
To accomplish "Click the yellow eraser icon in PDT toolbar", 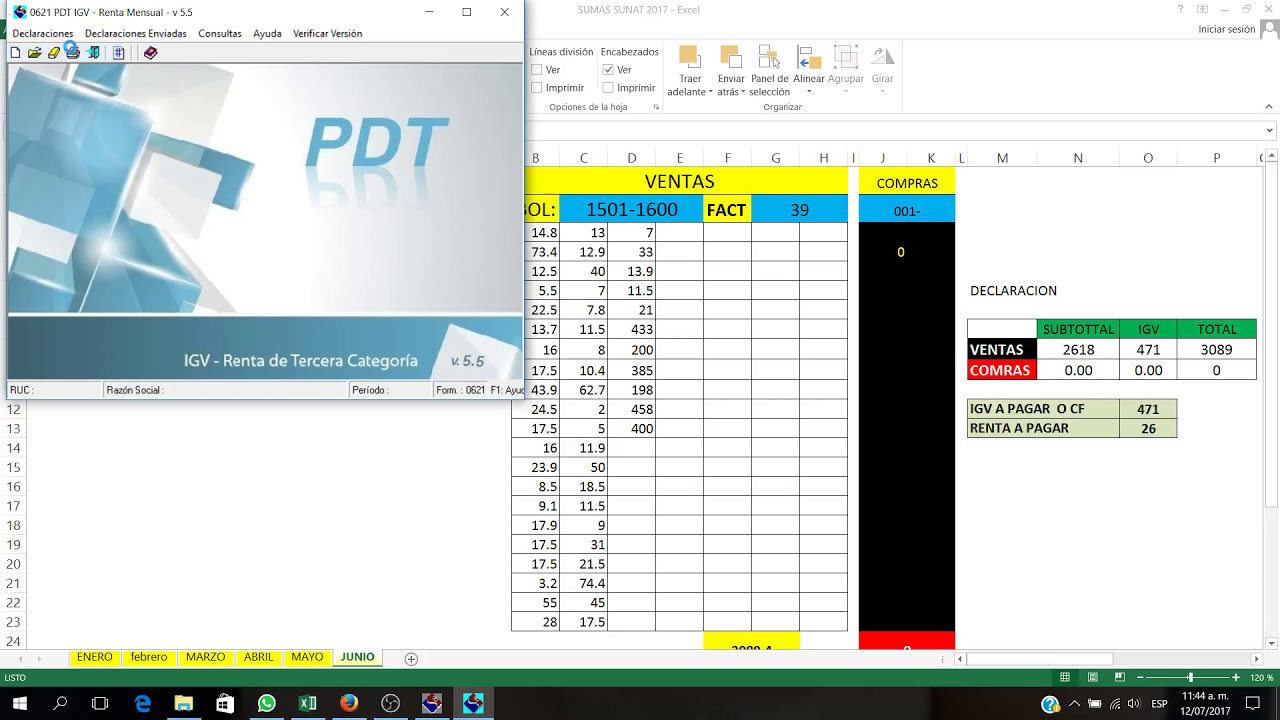I will (x=54, y=53).
